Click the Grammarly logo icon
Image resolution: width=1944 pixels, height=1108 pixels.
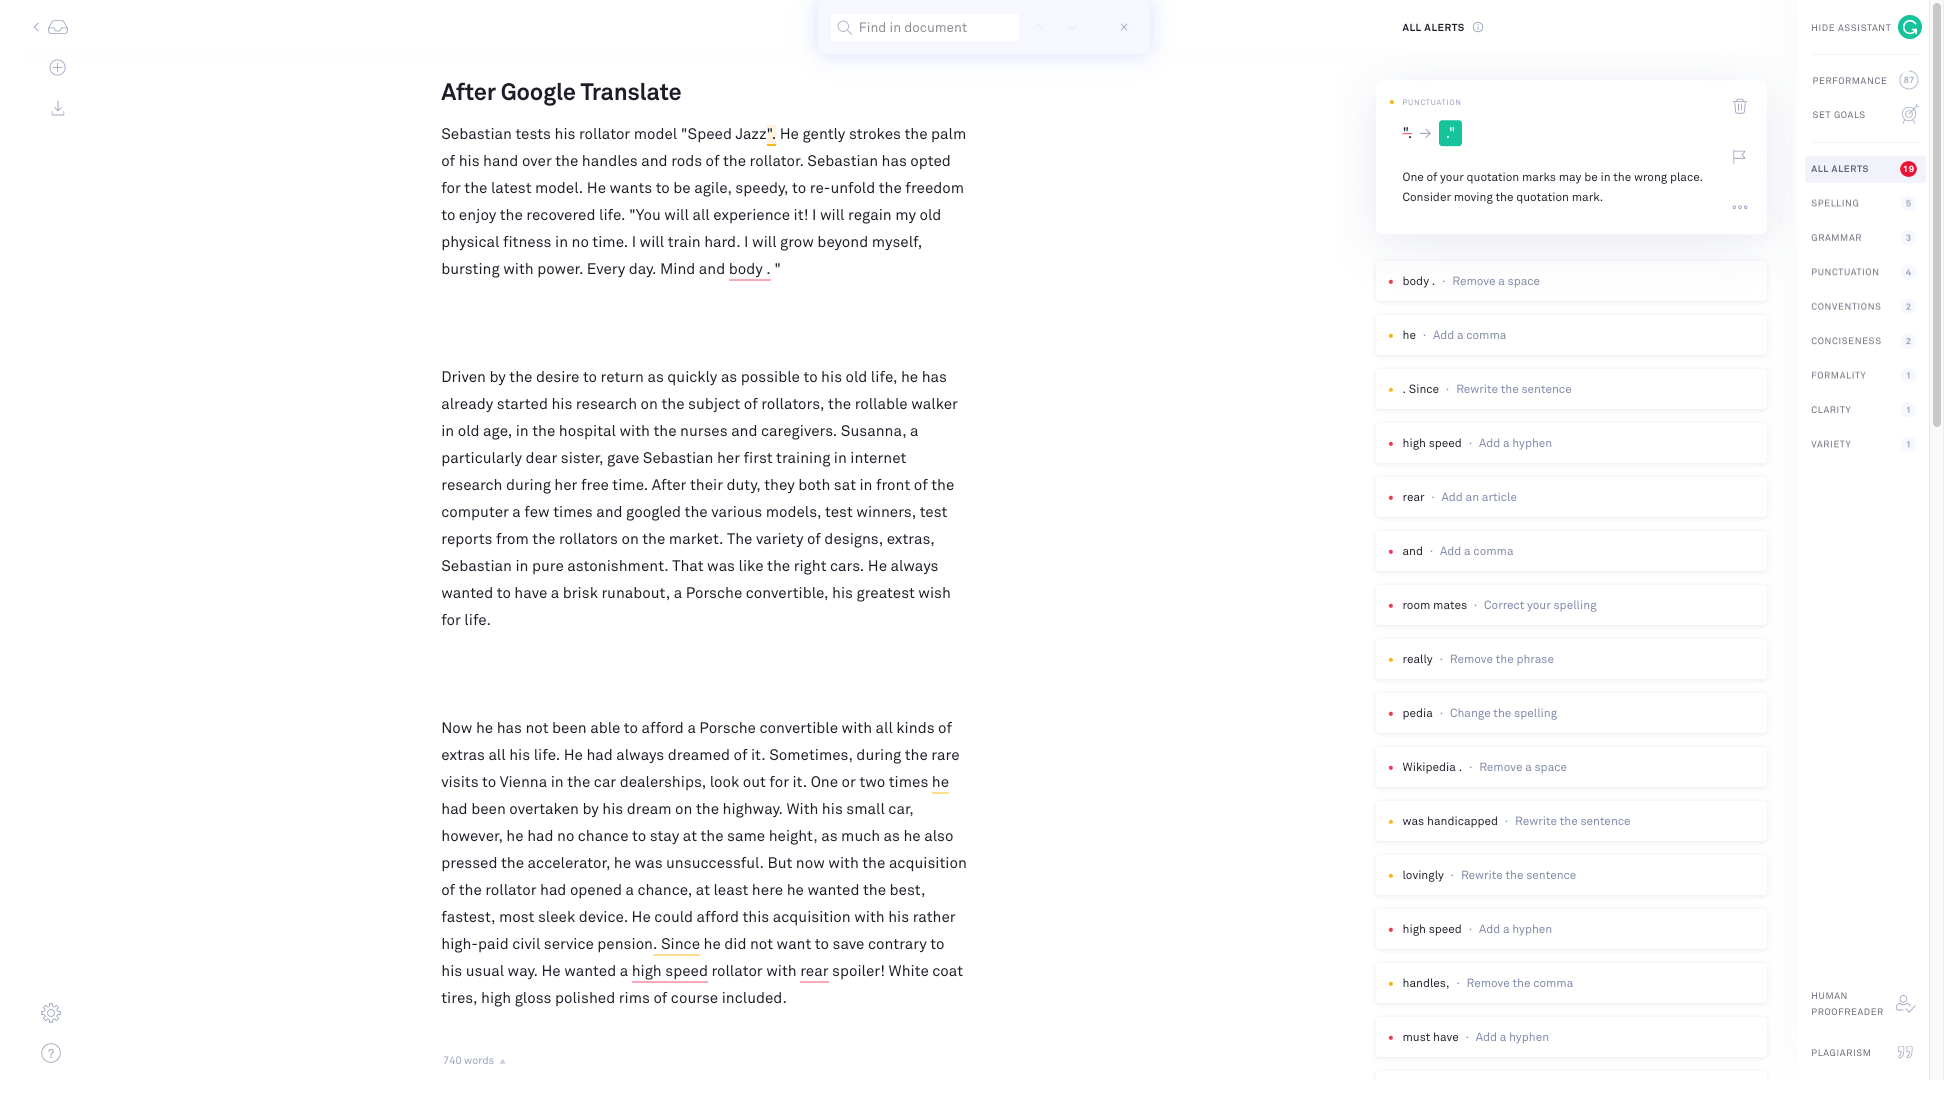pyautogui.click(x=1909, y=27)
